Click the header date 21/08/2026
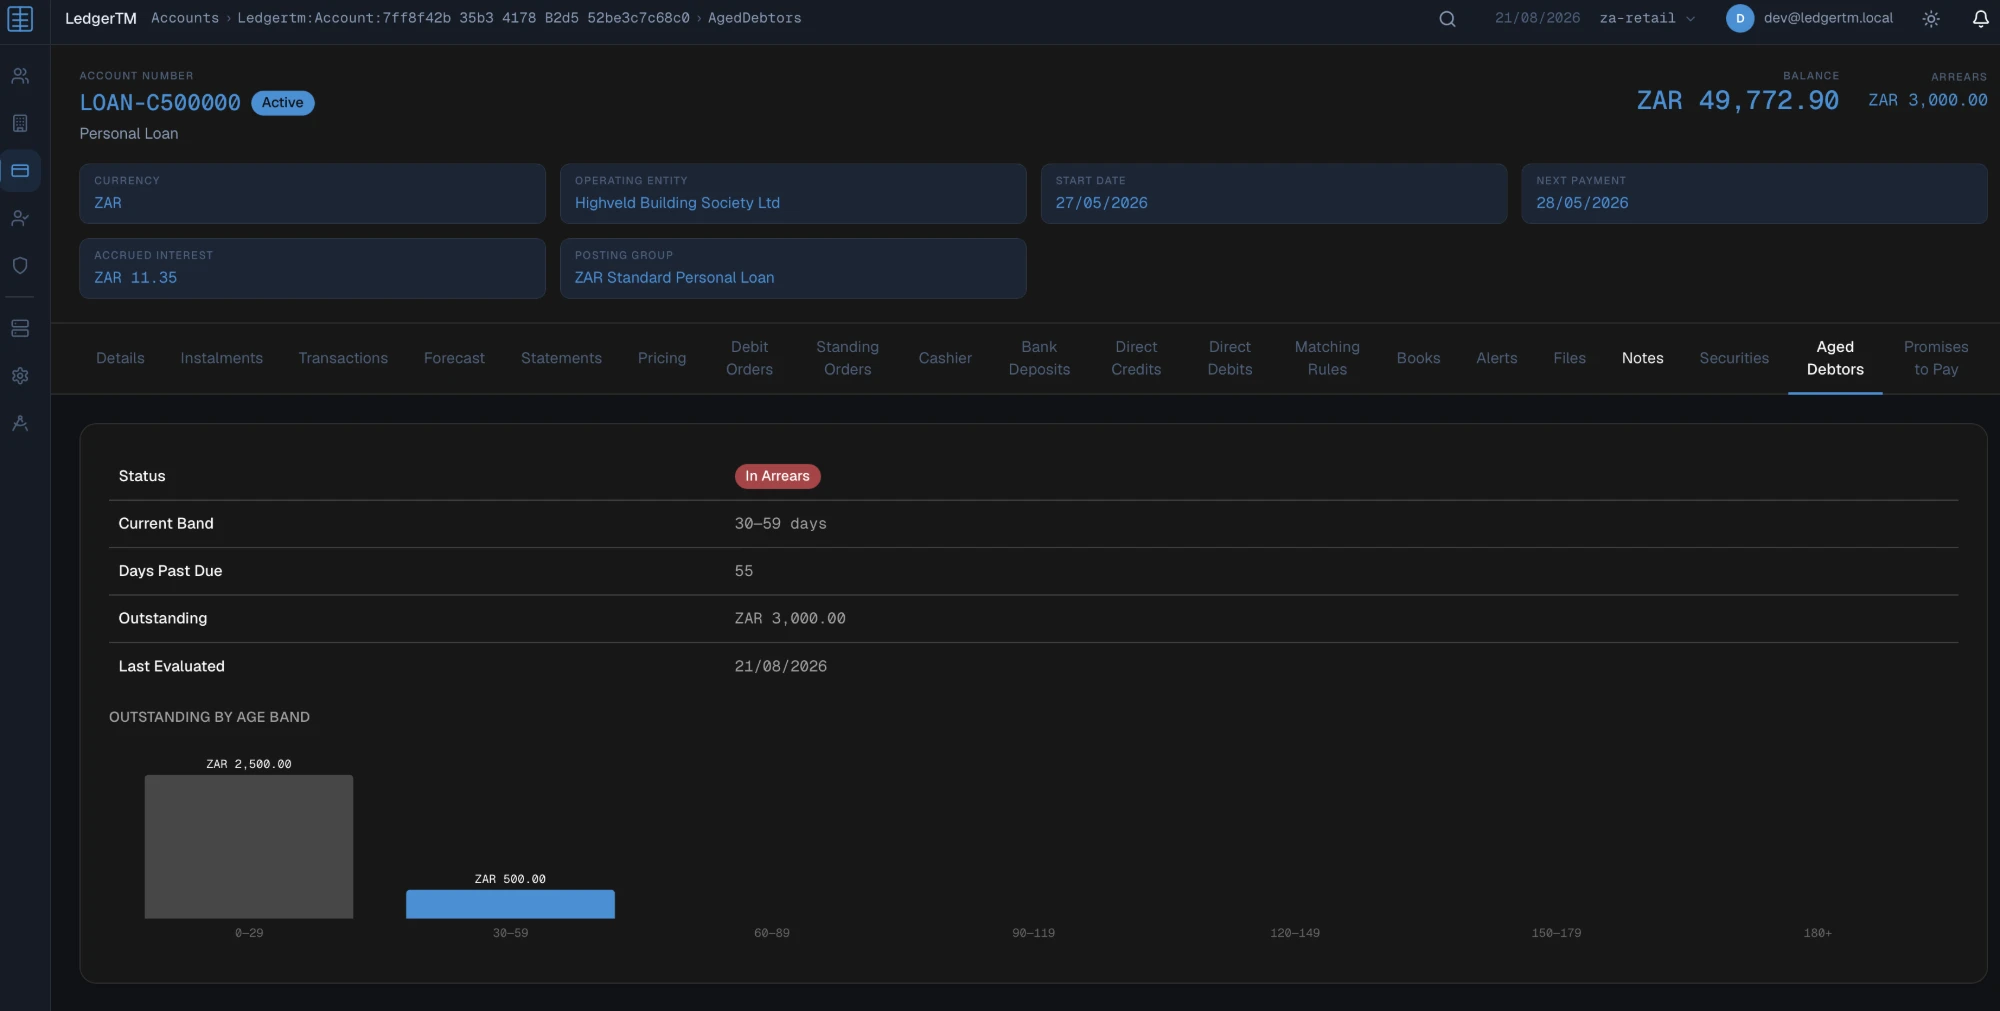2000x1011 pixels. point(1537,18)
